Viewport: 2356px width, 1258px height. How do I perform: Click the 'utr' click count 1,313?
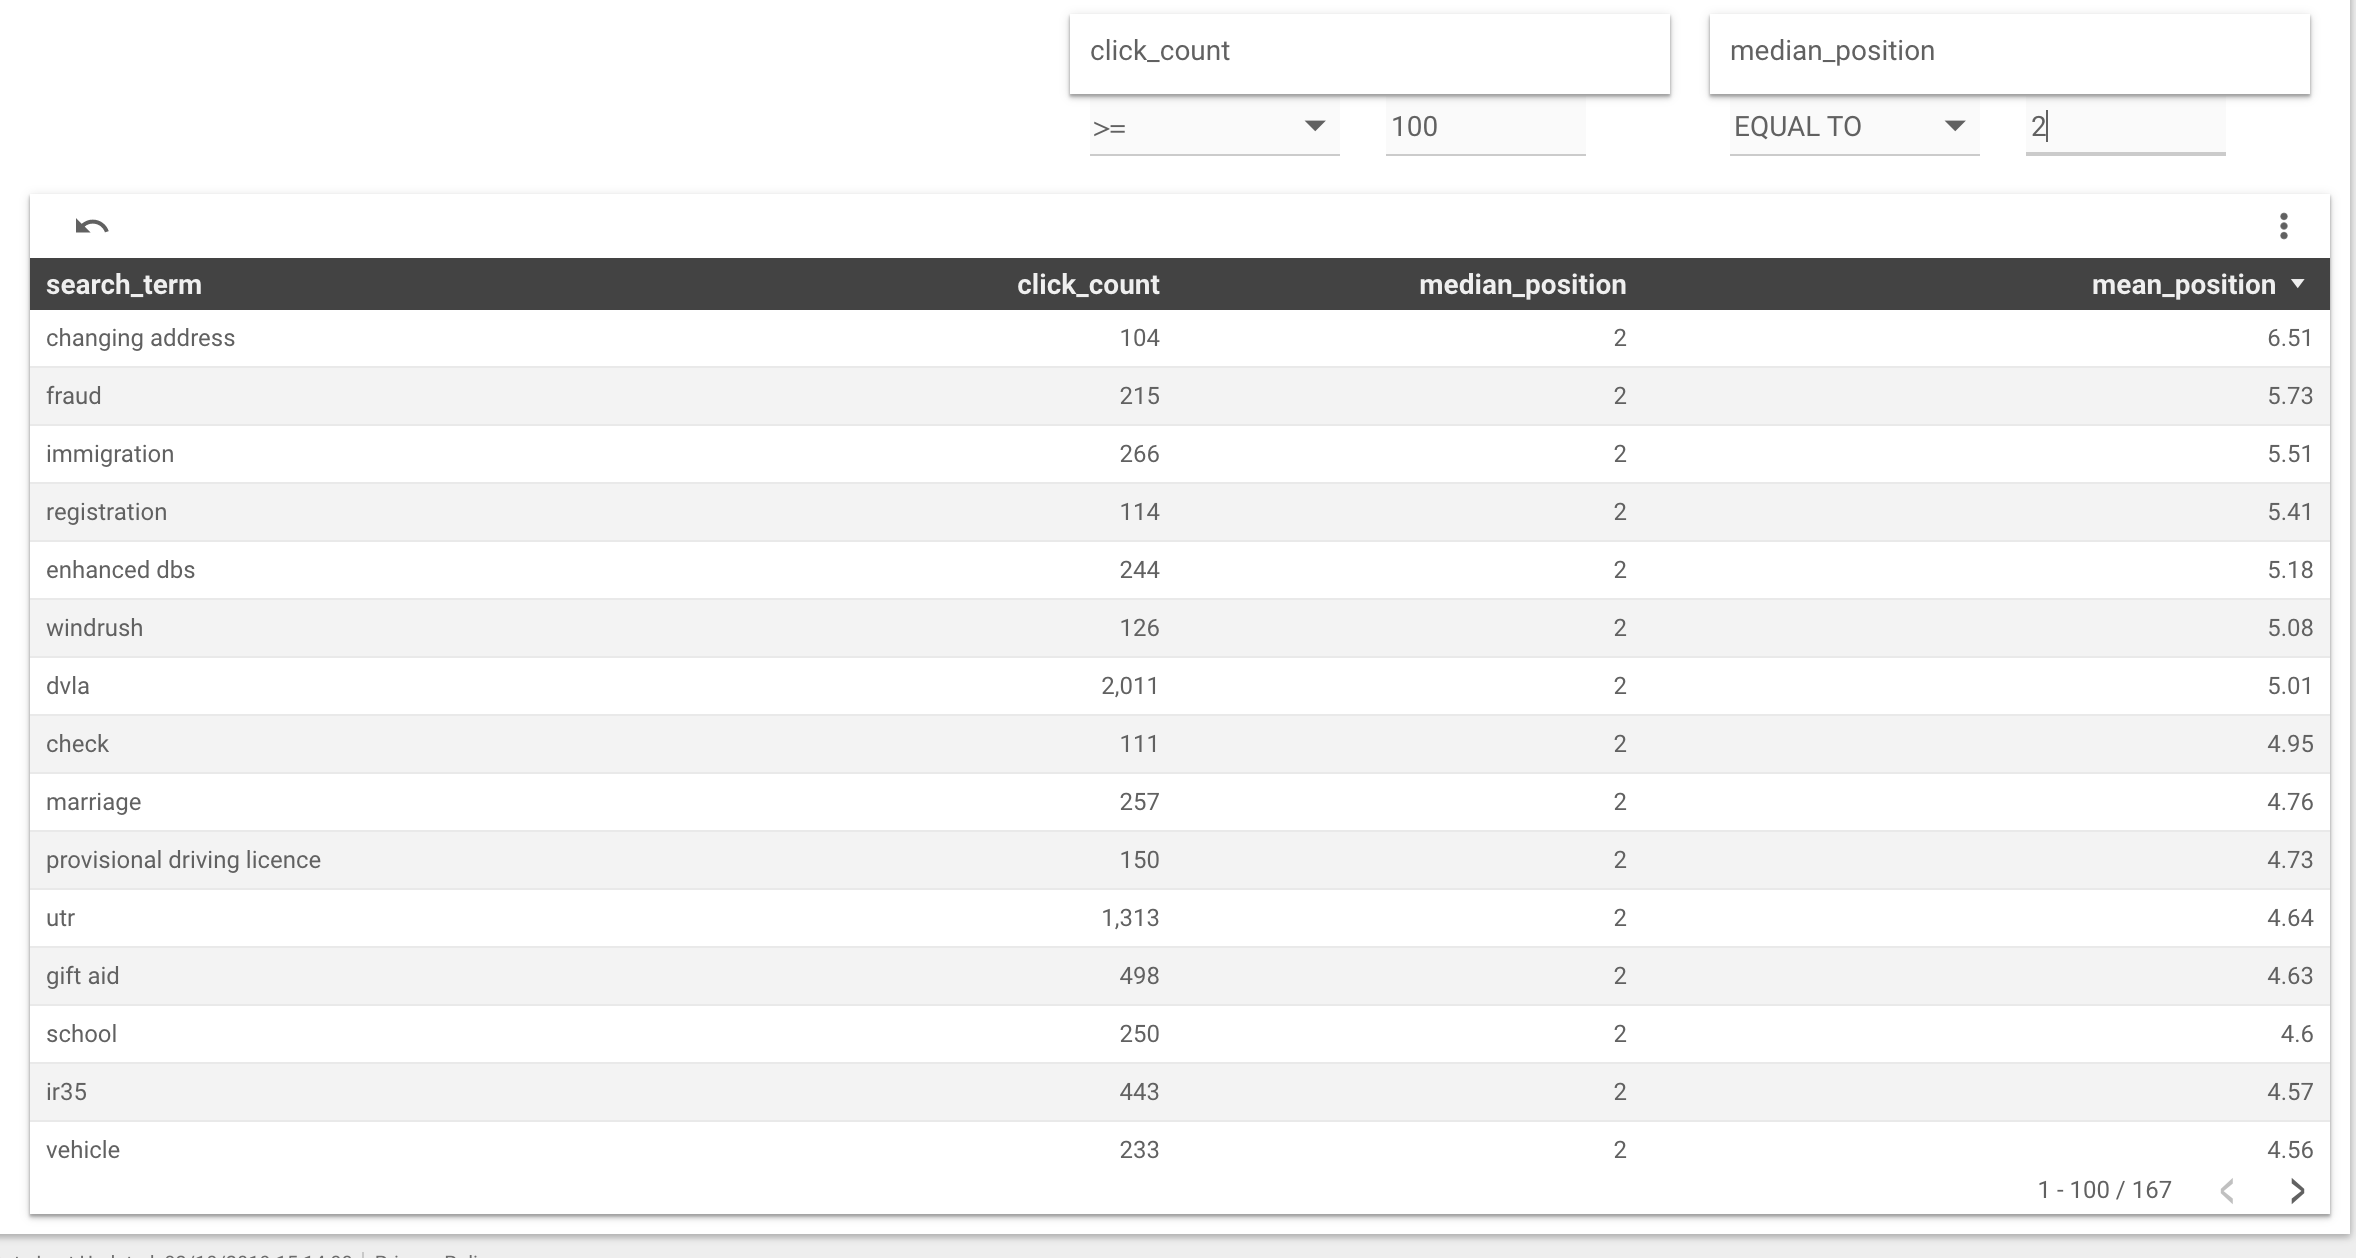pos(1130,918)
